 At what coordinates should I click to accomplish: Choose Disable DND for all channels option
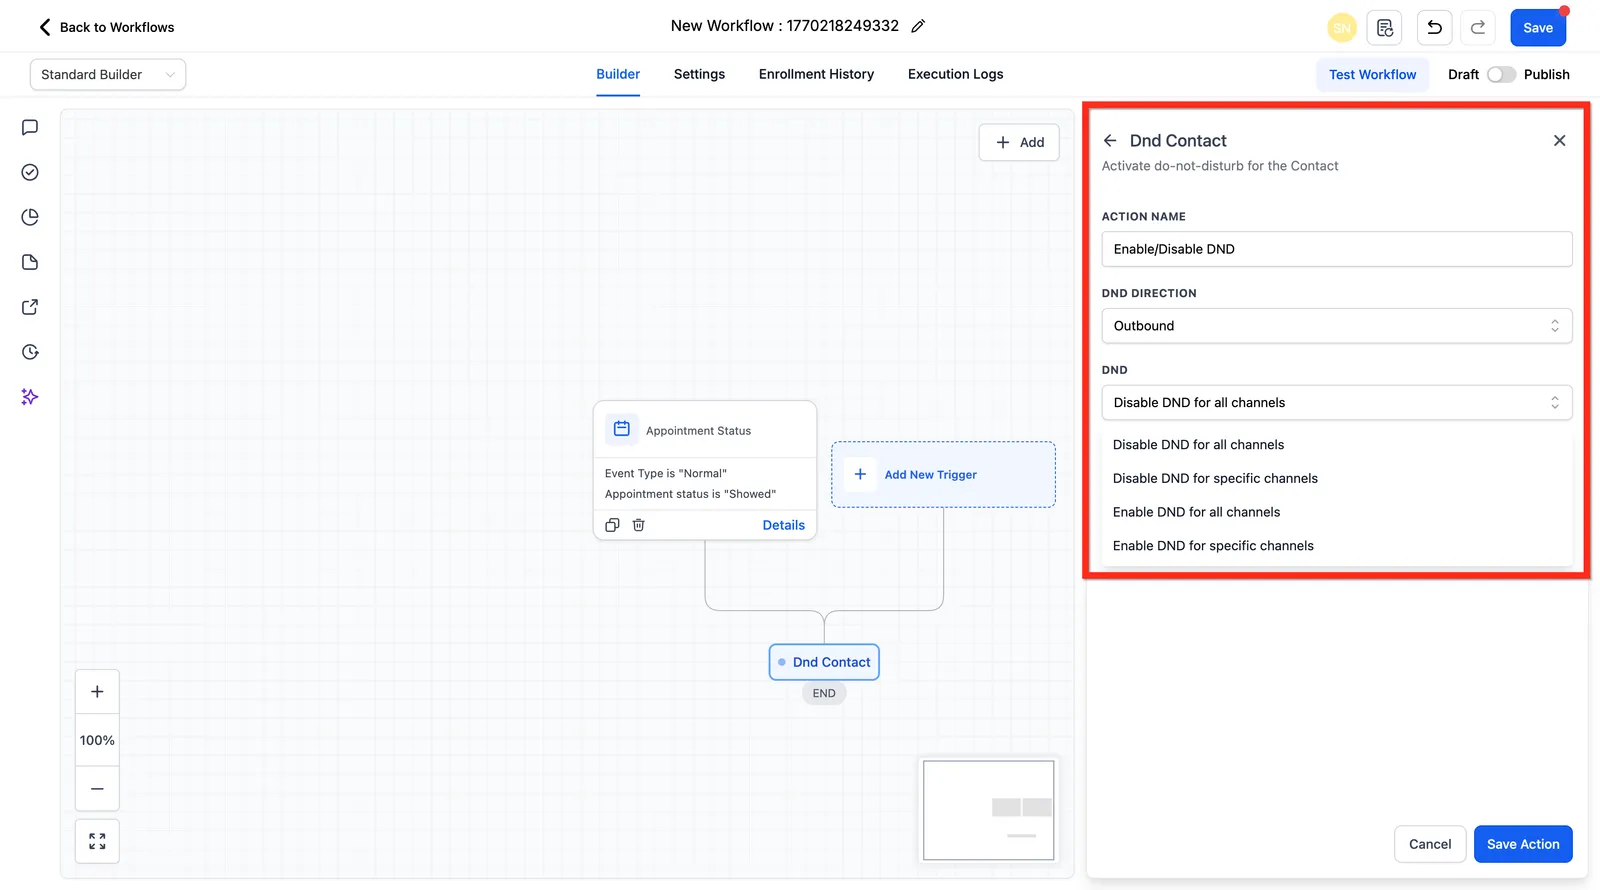point(1336,445)
